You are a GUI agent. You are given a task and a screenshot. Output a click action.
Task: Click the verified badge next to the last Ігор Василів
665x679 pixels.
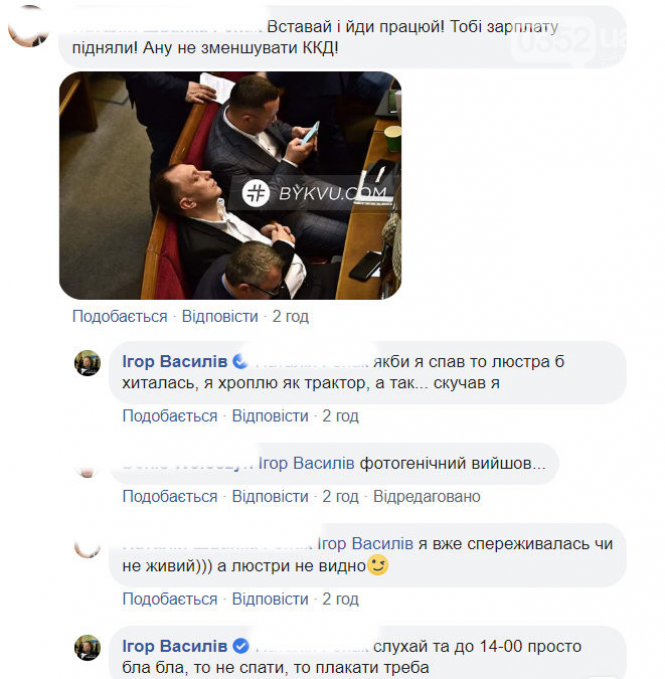pos(241,646)
